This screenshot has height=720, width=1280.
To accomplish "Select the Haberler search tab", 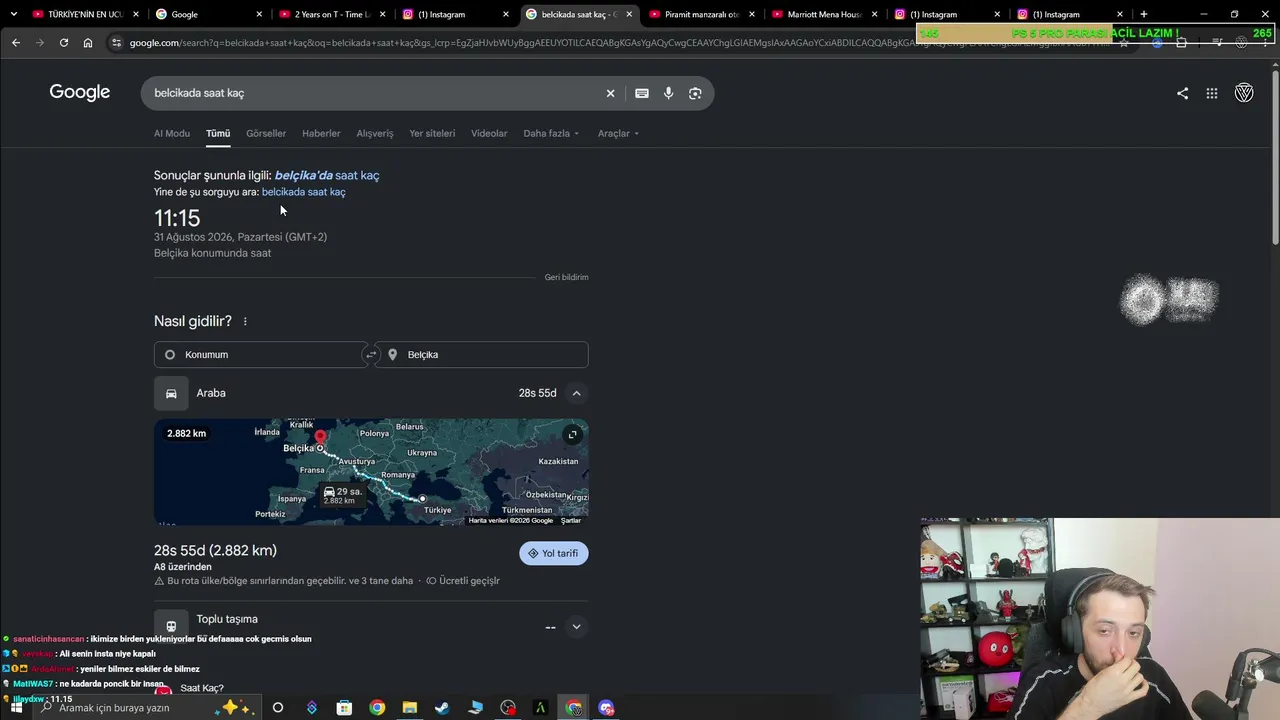I will 321,133.
